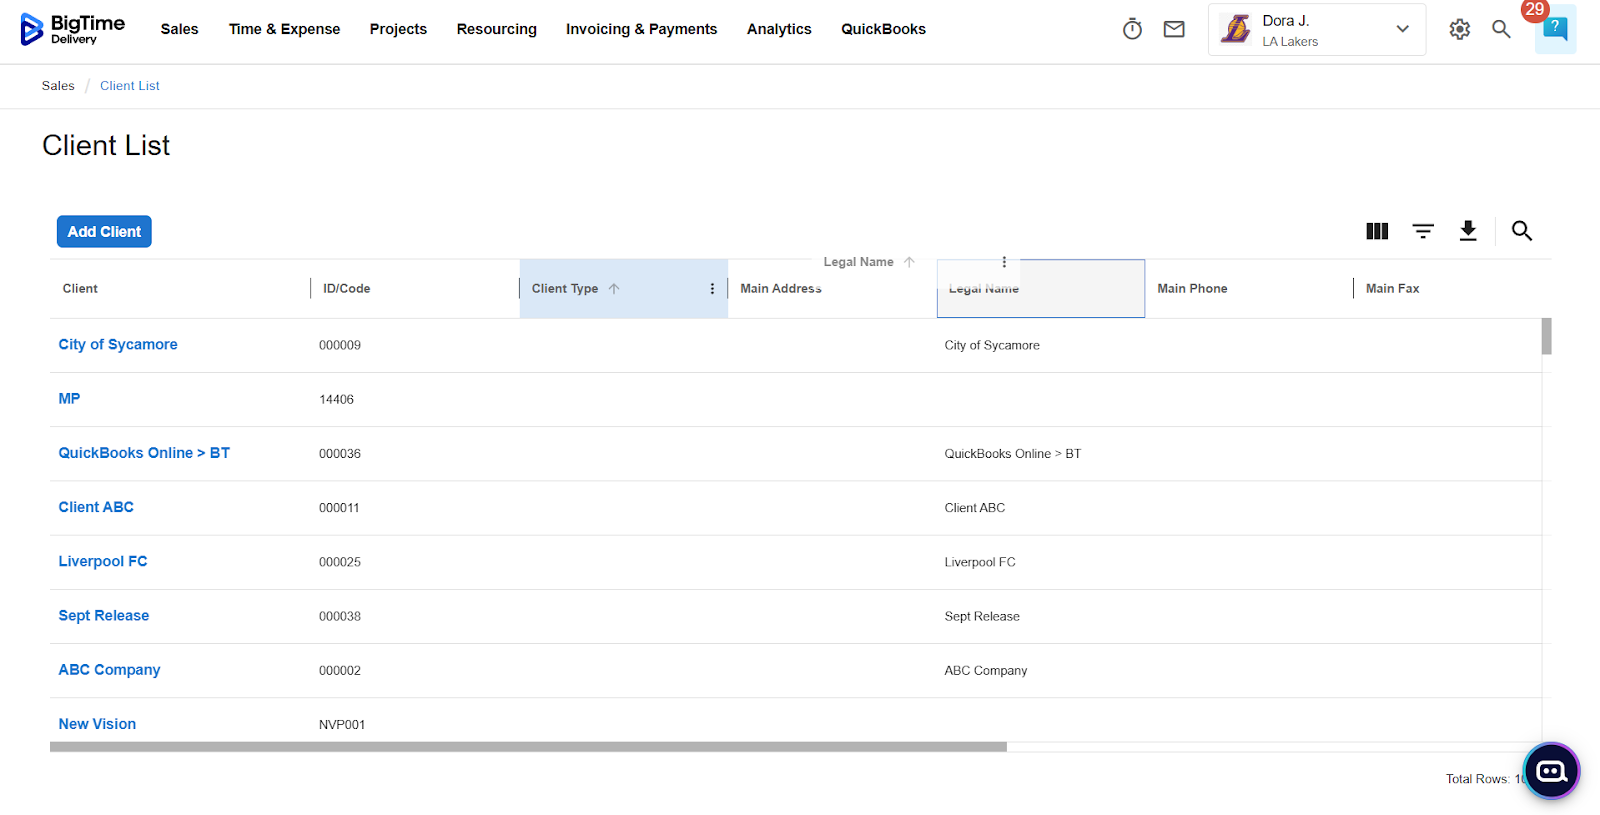Viewport: 1600px width, 815px height.
Task: Search within the client list table
Action: (1521, 231)
